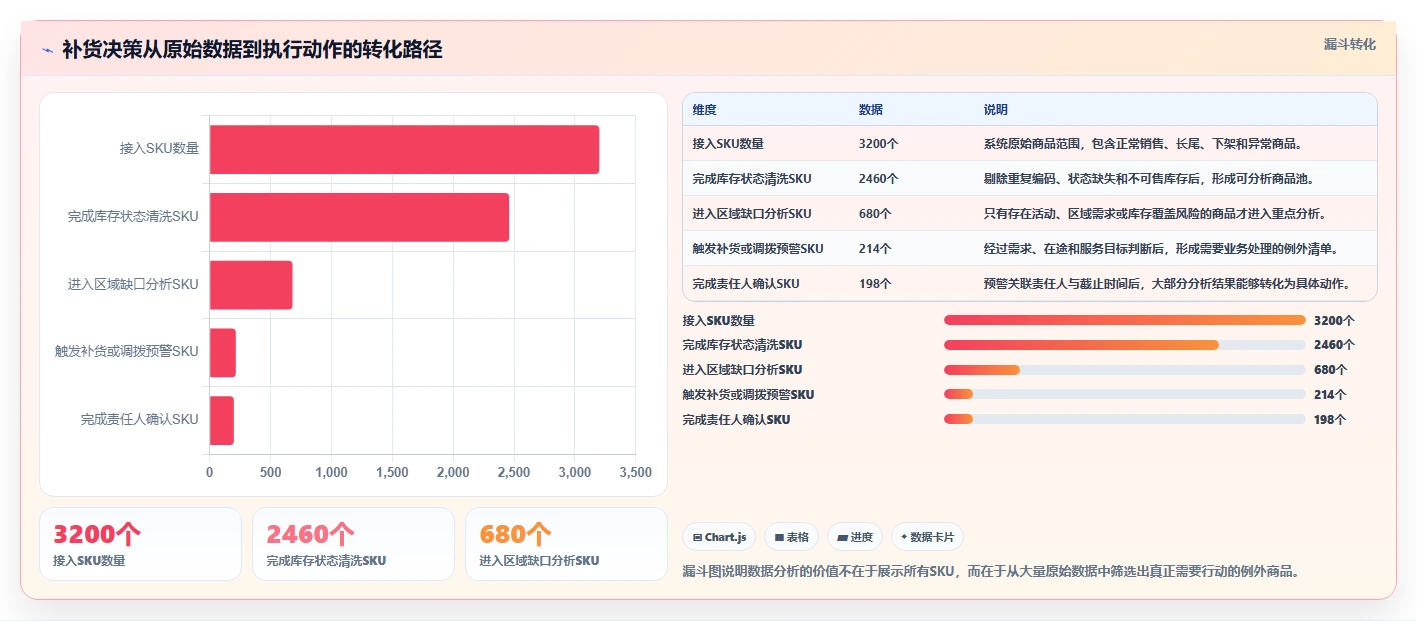The width and height of the screenshot is (1417, 621).
Task: Click the 接入SKU数量 chart axis label
Action: tap(159, 149)
